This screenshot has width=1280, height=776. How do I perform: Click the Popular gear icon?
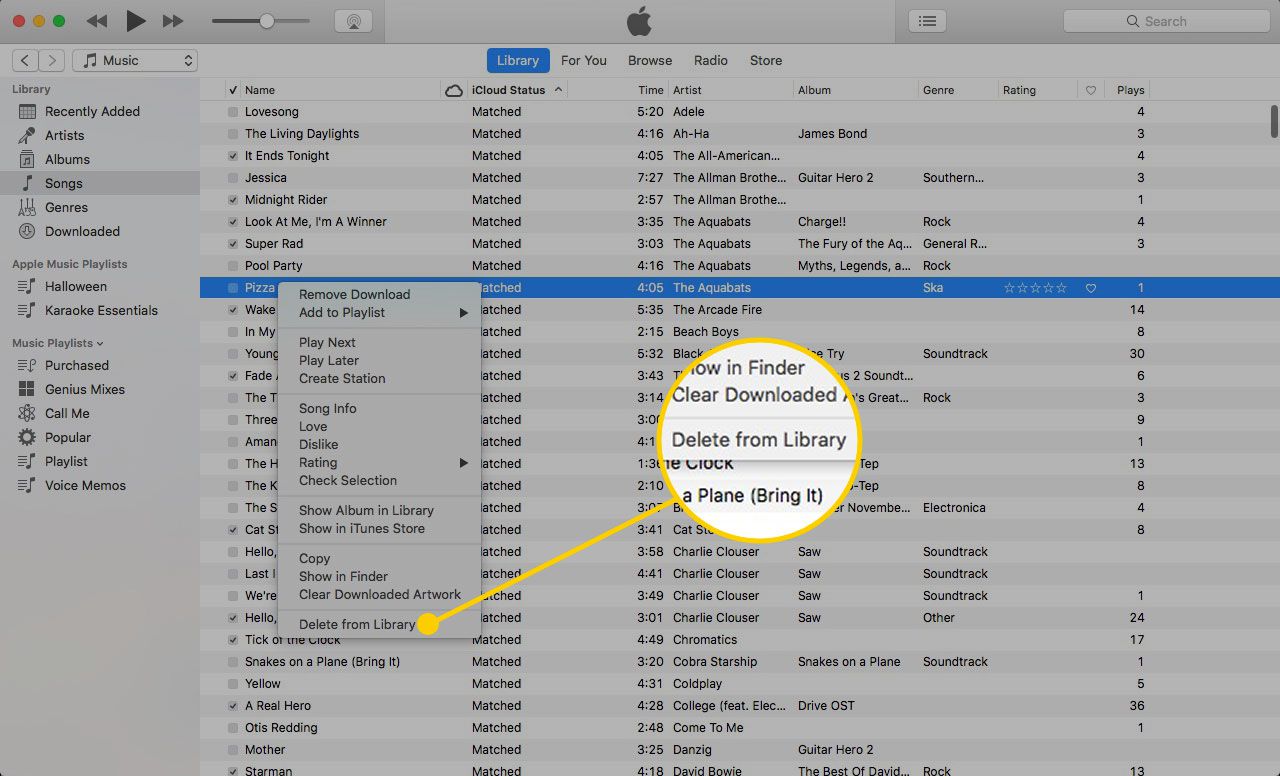27,438
